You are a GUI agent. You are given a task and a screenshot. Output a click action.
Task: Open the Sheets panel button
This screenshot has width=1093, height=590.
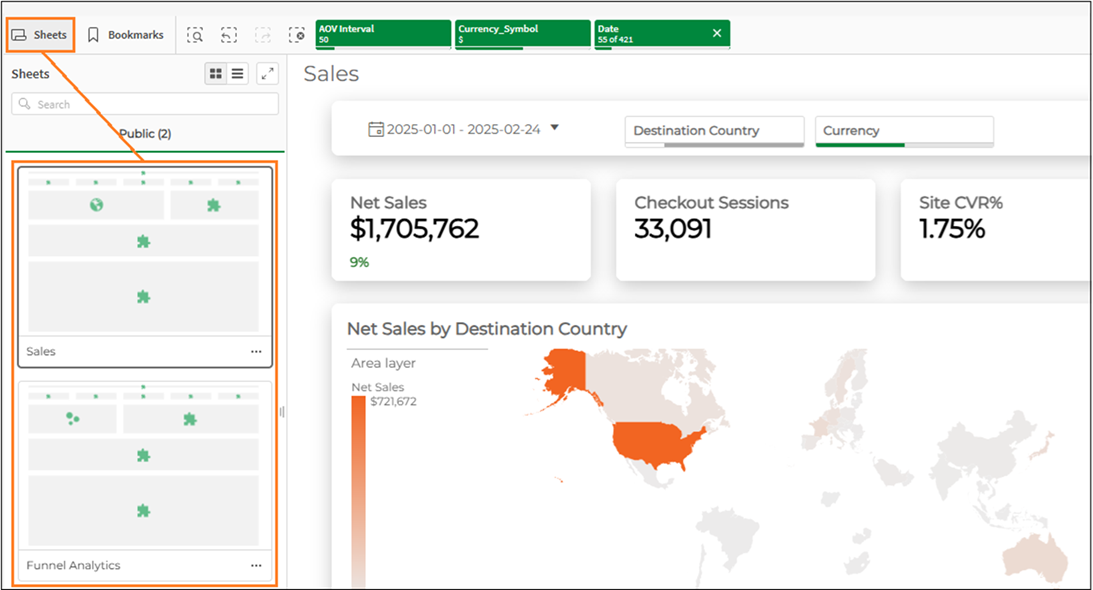point(40,35)
